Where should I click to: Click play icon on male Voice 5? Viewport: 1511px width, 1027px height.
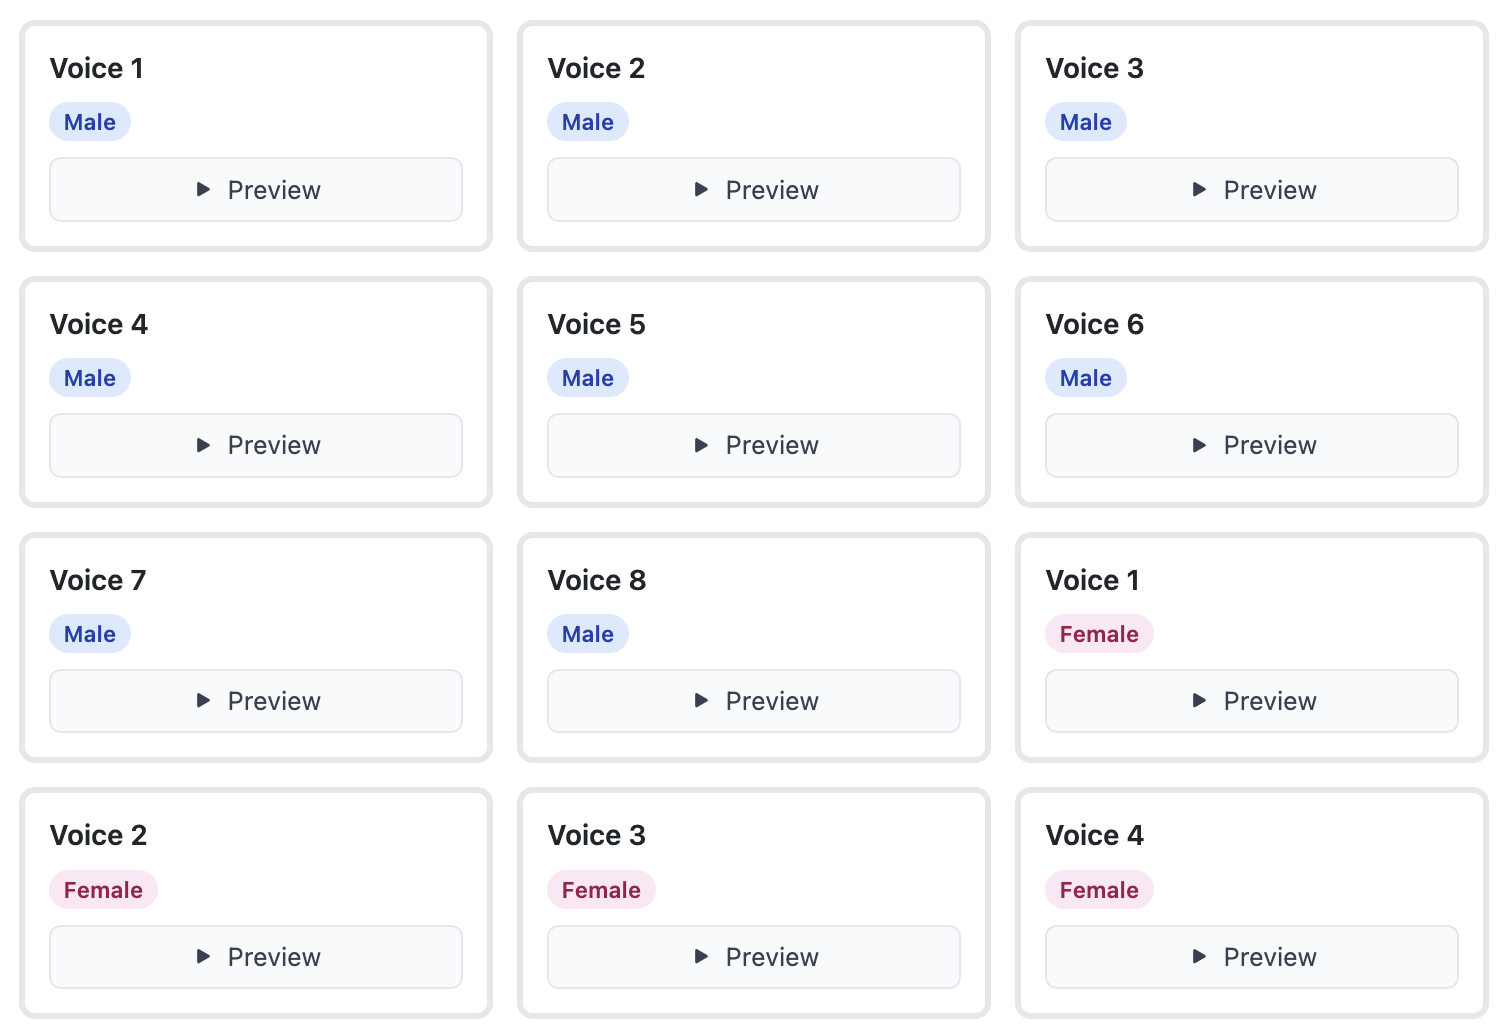coord(702,445)
